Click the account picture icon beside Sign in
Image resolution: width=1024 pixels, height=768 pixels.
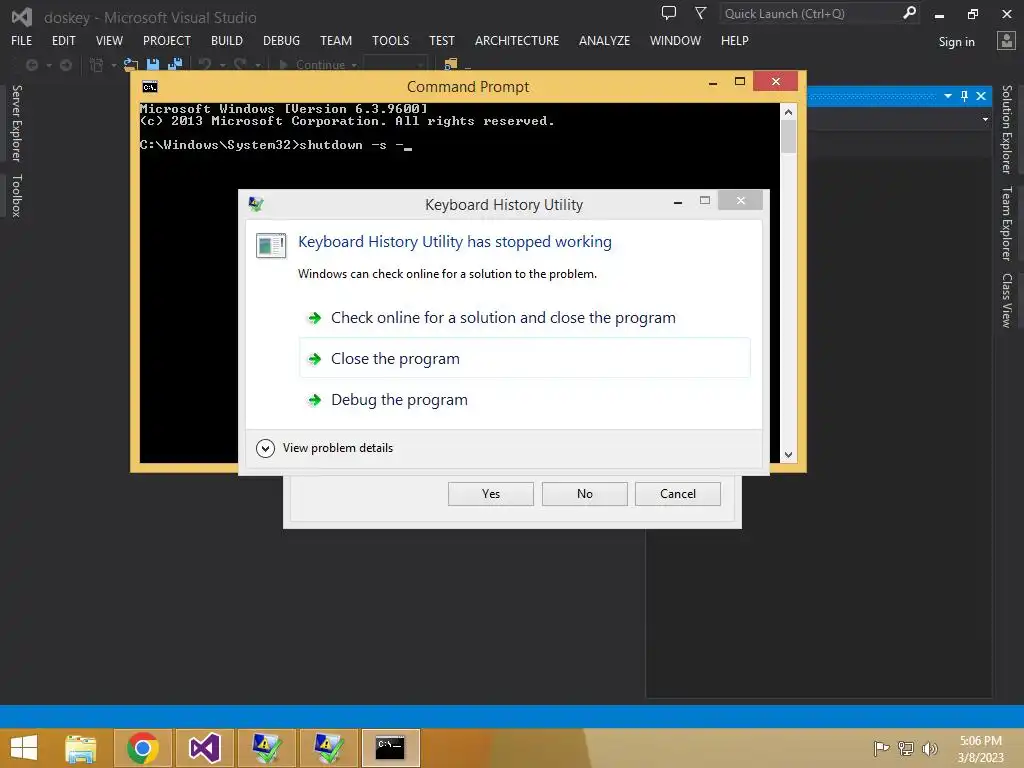[1006, 41]
